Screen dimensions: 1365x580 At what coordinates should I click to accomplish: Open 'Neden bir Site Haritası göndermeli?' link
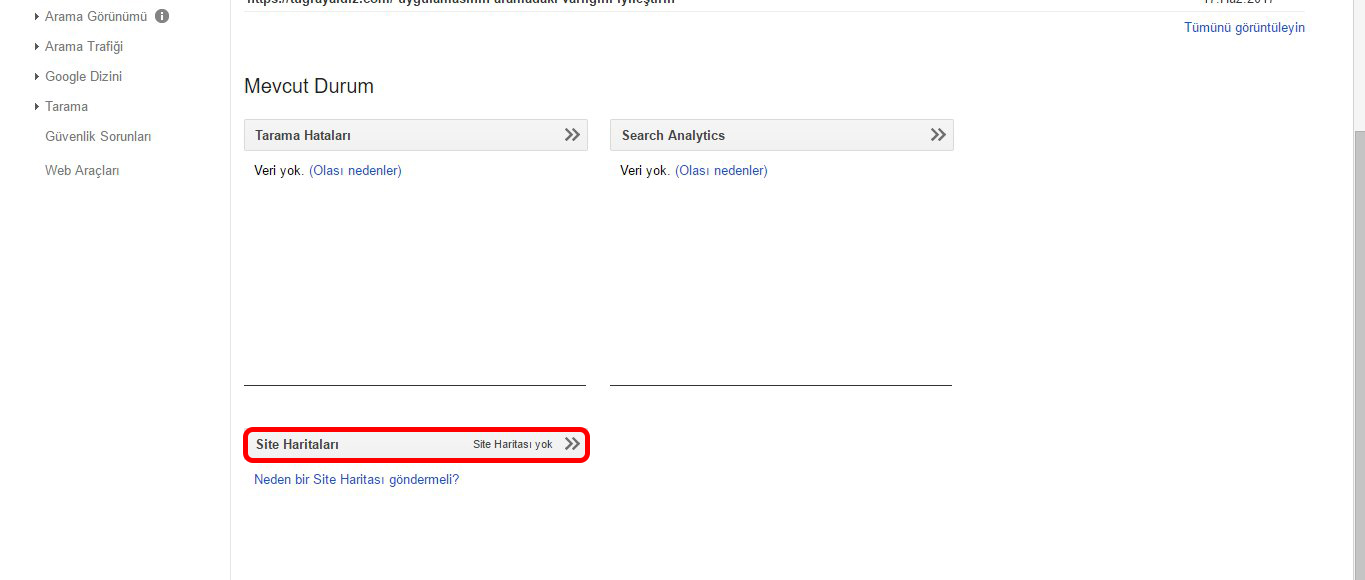(356, 479)
